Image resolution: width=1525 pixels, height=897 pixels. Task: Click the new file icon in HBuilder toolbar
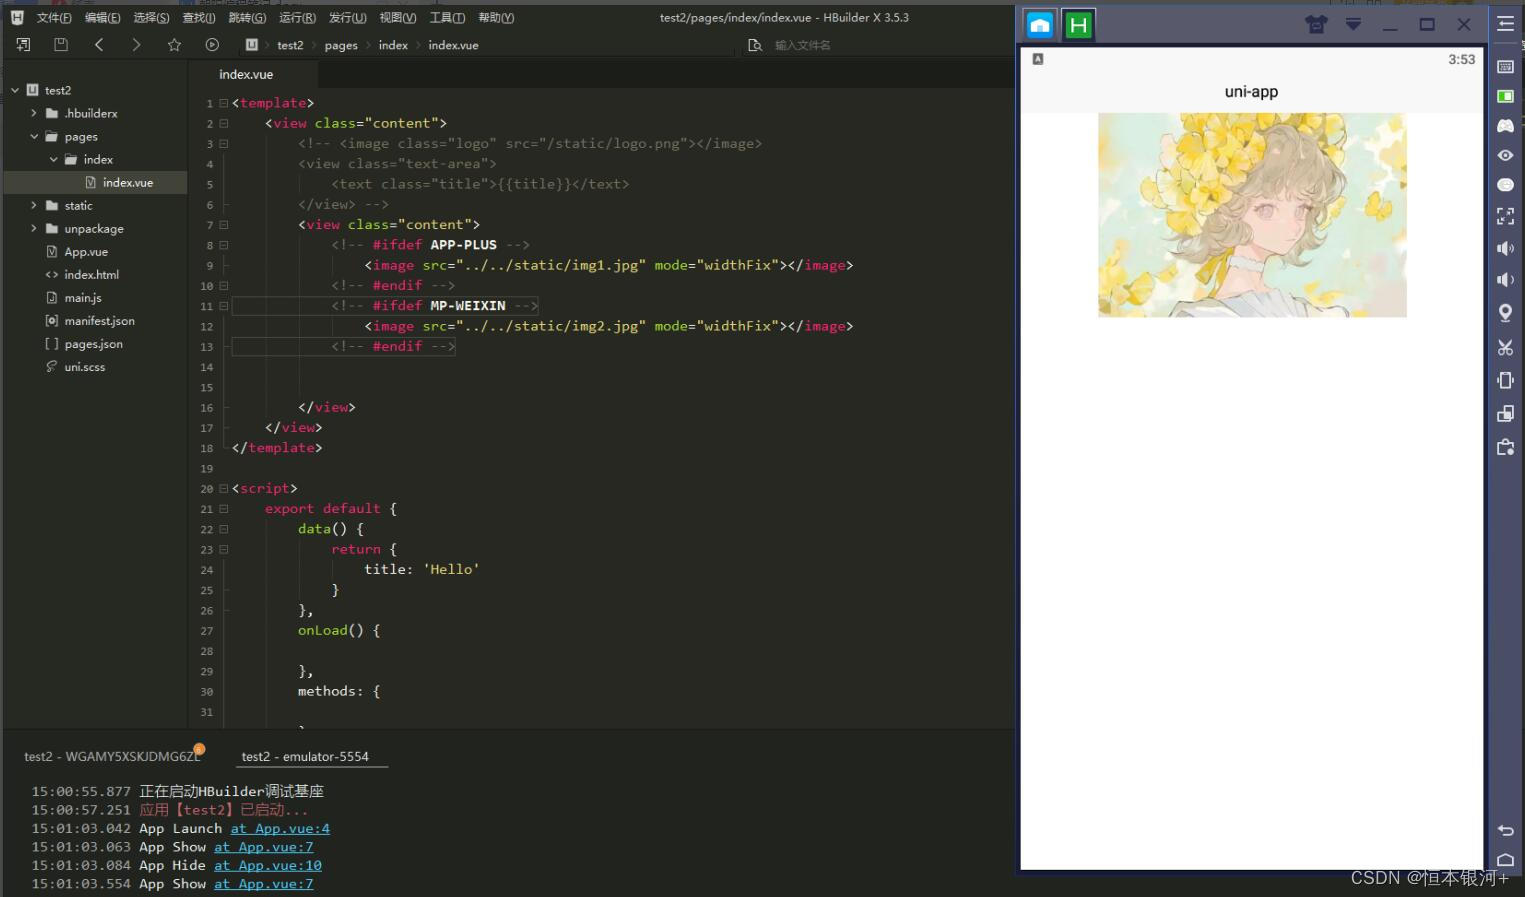click(23, 45)
